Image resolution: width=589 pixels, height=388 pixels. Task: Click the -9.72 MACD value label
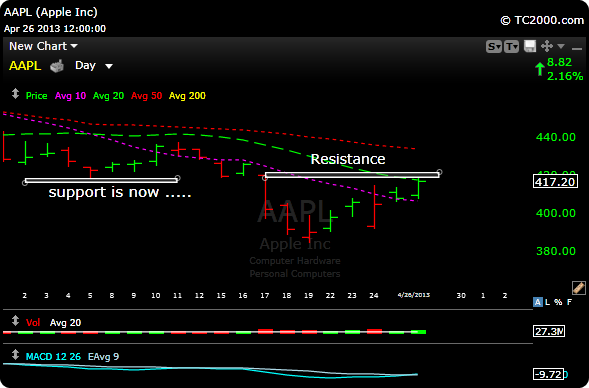pyautogui.click(x=548, y=374)
